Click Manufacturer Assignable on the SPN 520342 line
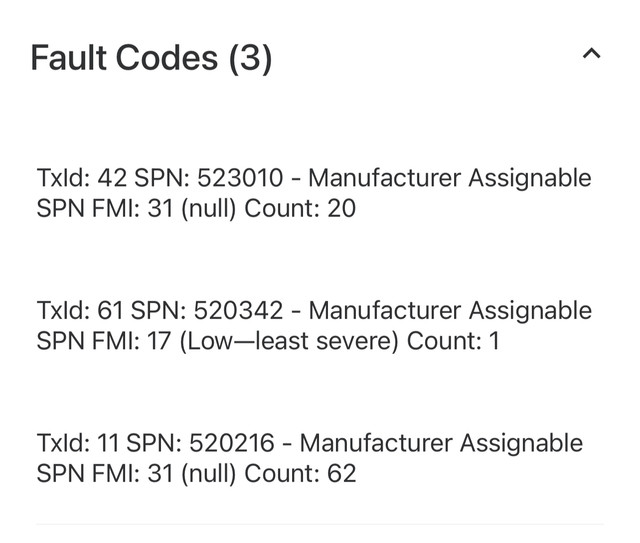 point(449,311)
